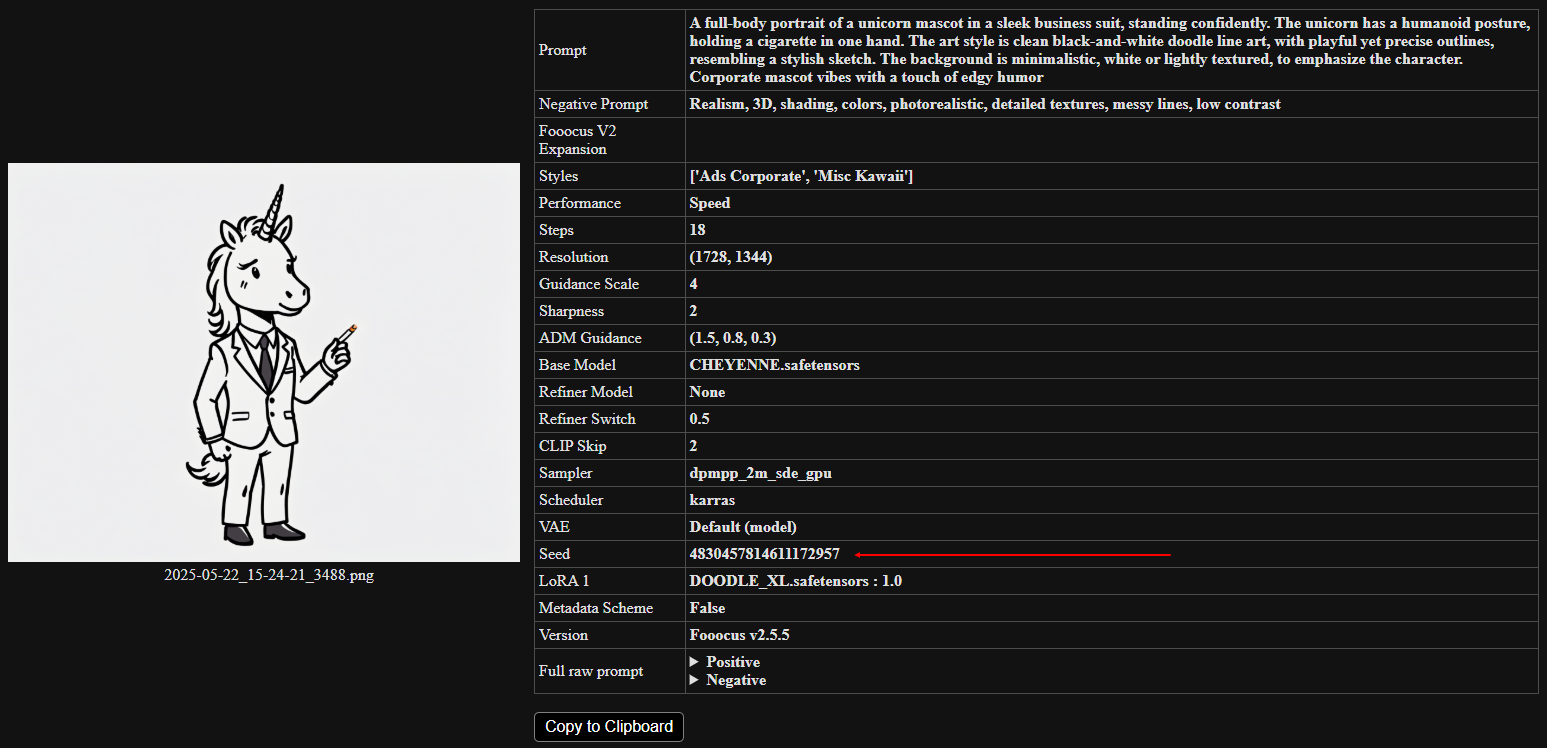Click the Styles value 'Ads Corporate', 'Misc Kawaii'
The image size is (1547, 748).
tap(801, 176)
